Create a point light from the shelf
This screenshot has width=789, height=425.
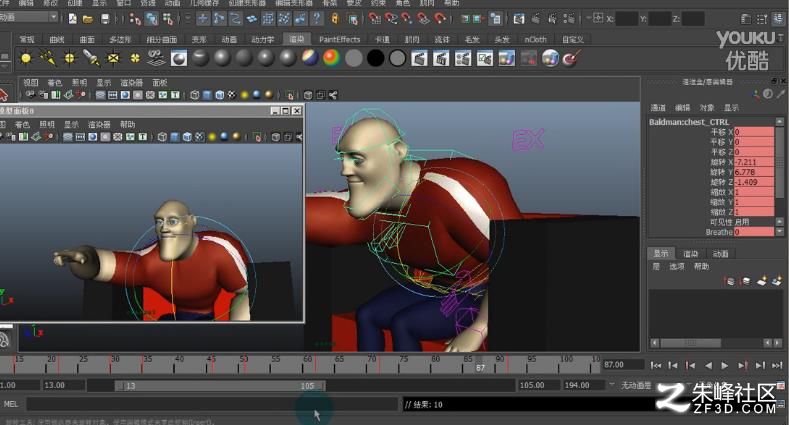tap(69, 59)
